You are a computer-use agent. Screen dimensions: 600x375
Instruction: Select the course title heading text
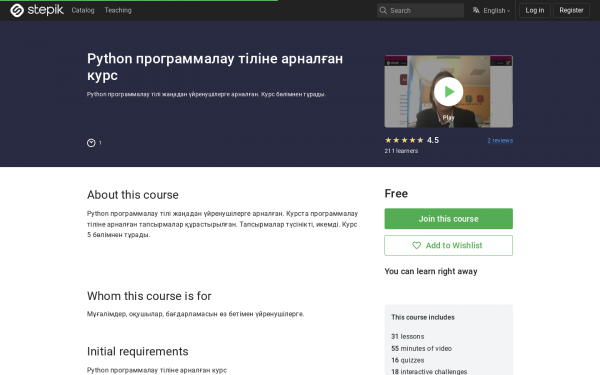point(215,67)
